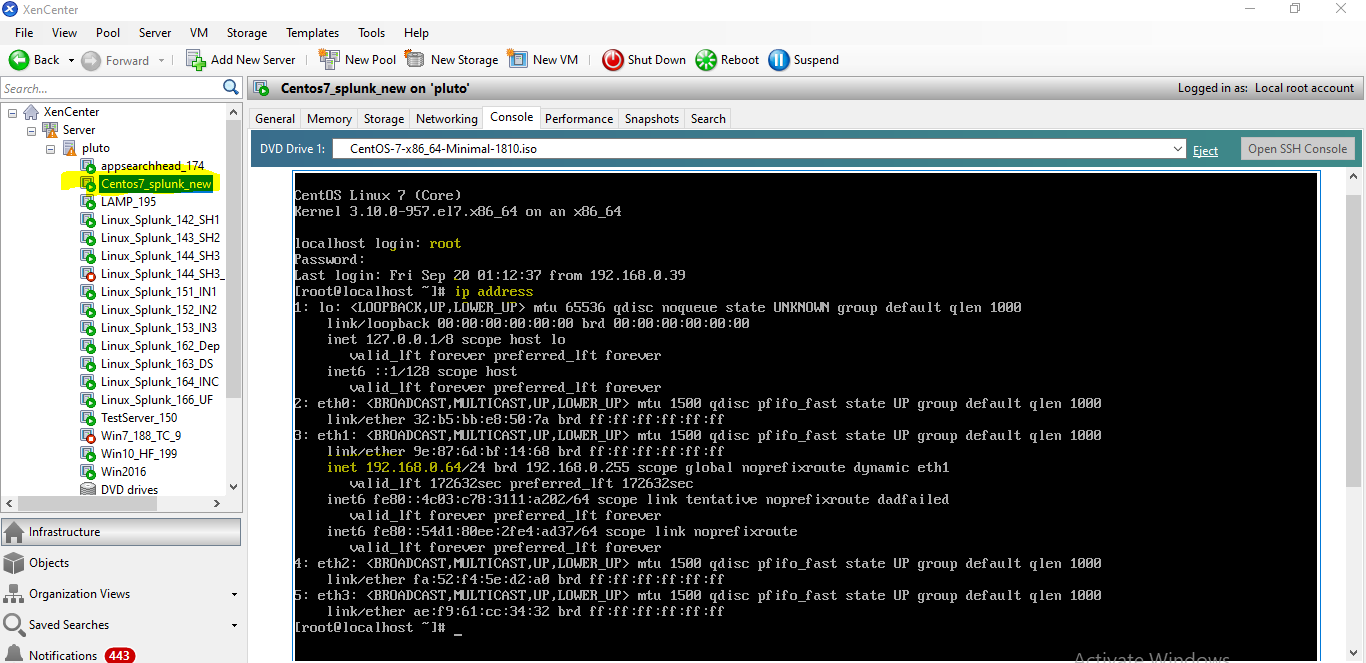Open the File menu
Image resolution: width=1366 pixels, height=663 pixels.
click(24, 33)
